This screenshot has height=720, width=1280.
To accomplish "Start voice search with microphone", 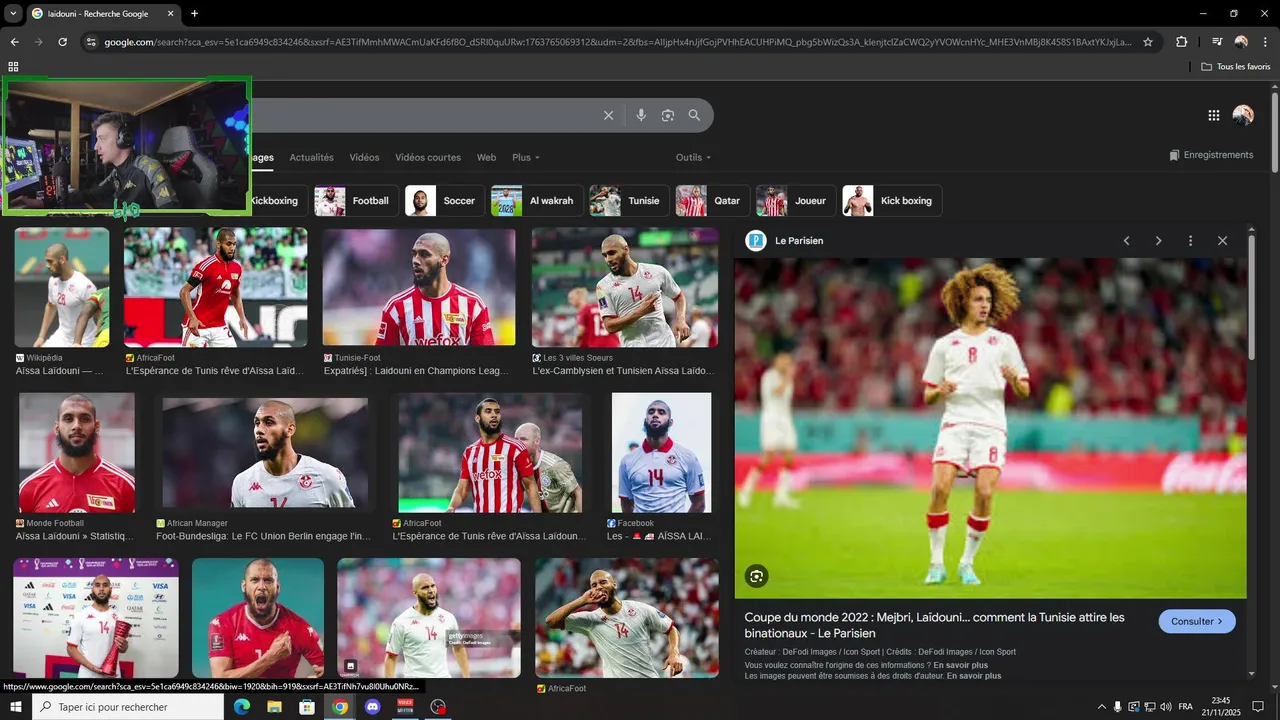I will [641, 115].
